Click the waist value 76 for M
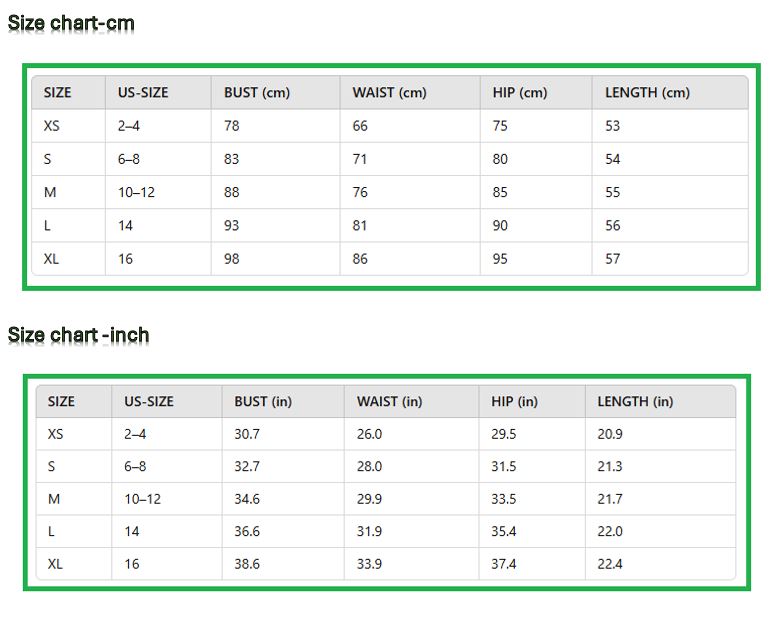The image size is (773, 617). [x=360, y=192]
